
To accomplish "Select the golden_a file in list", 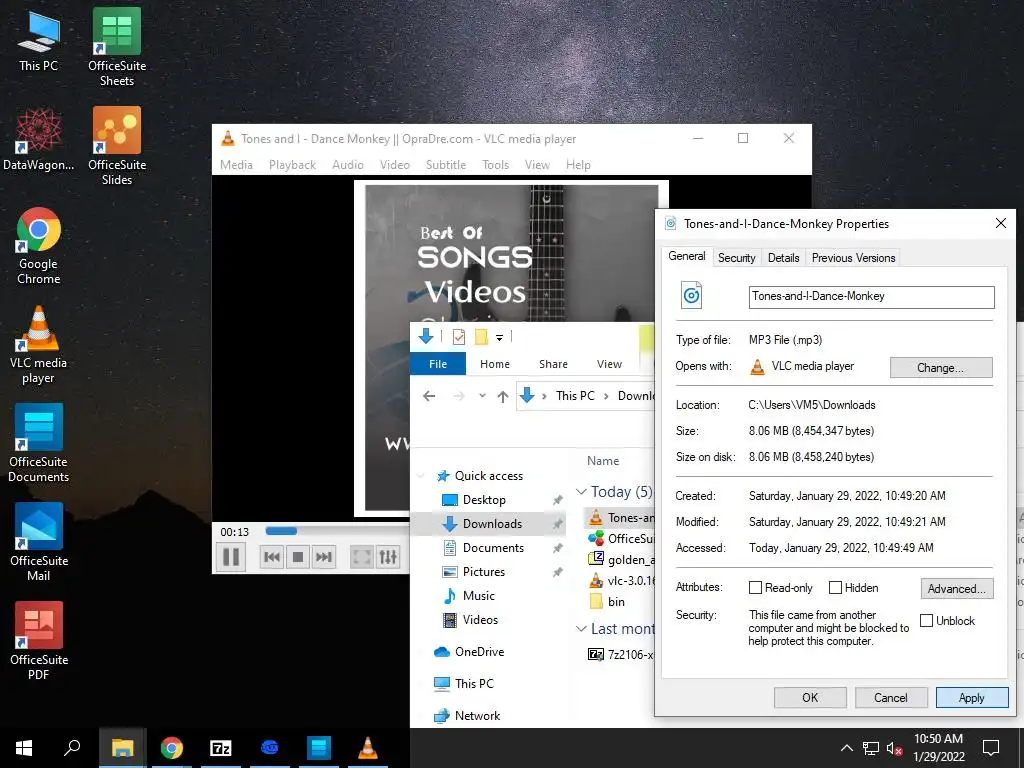I will [x=631, y=560].
